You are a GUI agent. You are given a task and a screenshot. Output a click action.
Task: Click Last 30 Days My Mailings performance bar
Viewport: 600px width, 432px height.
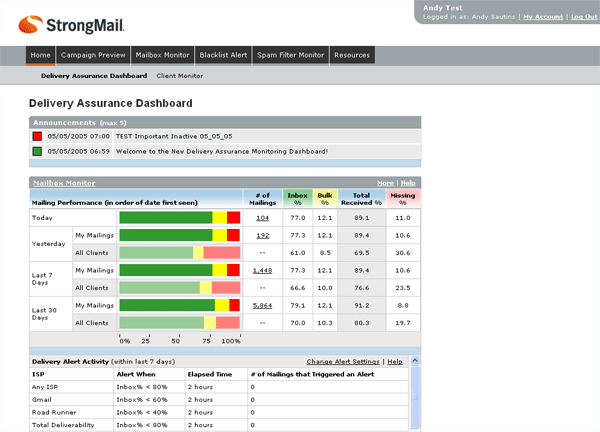coord(180,305)
